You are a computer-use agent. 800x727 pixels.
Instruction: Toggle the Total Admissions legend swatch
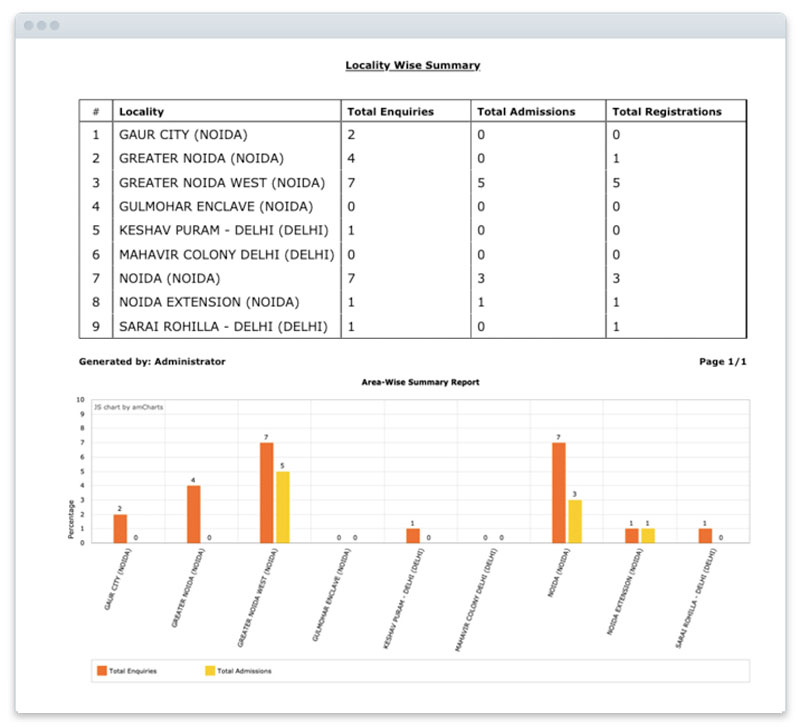[210, 671]
